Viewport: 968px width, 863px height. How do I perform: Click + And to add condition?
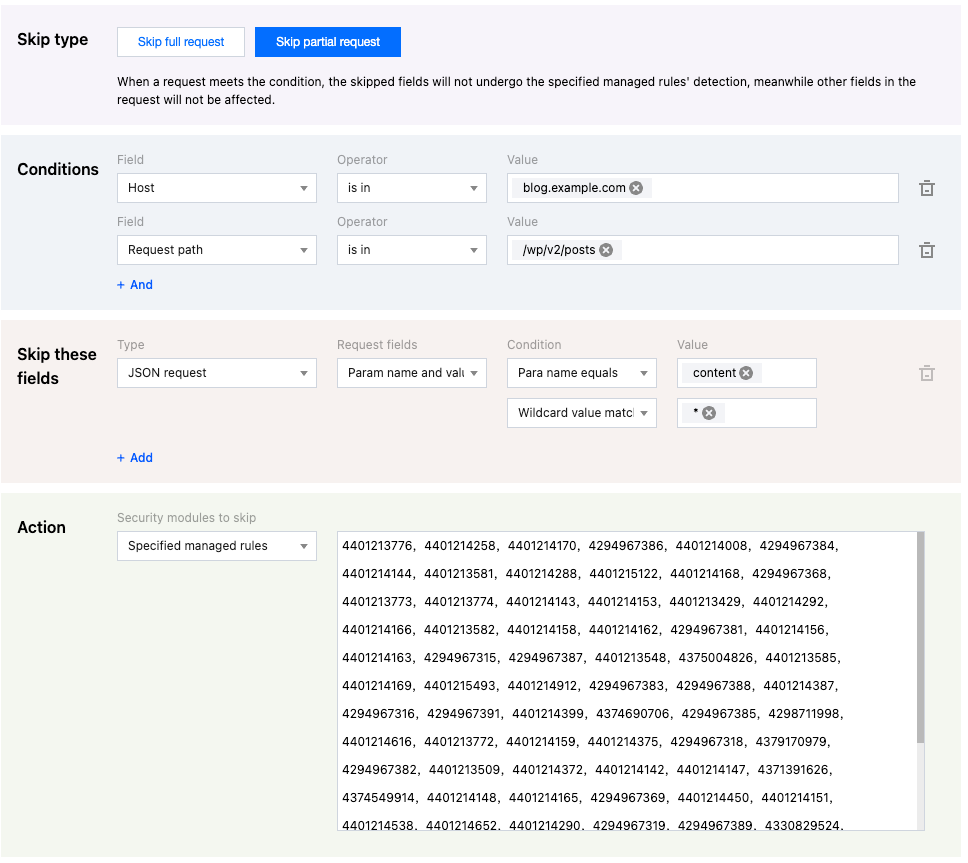135,285
